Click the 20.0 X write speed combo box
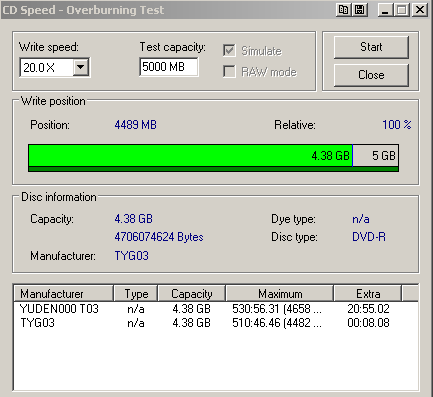The image size is (433, 397). tap(55, 67)
